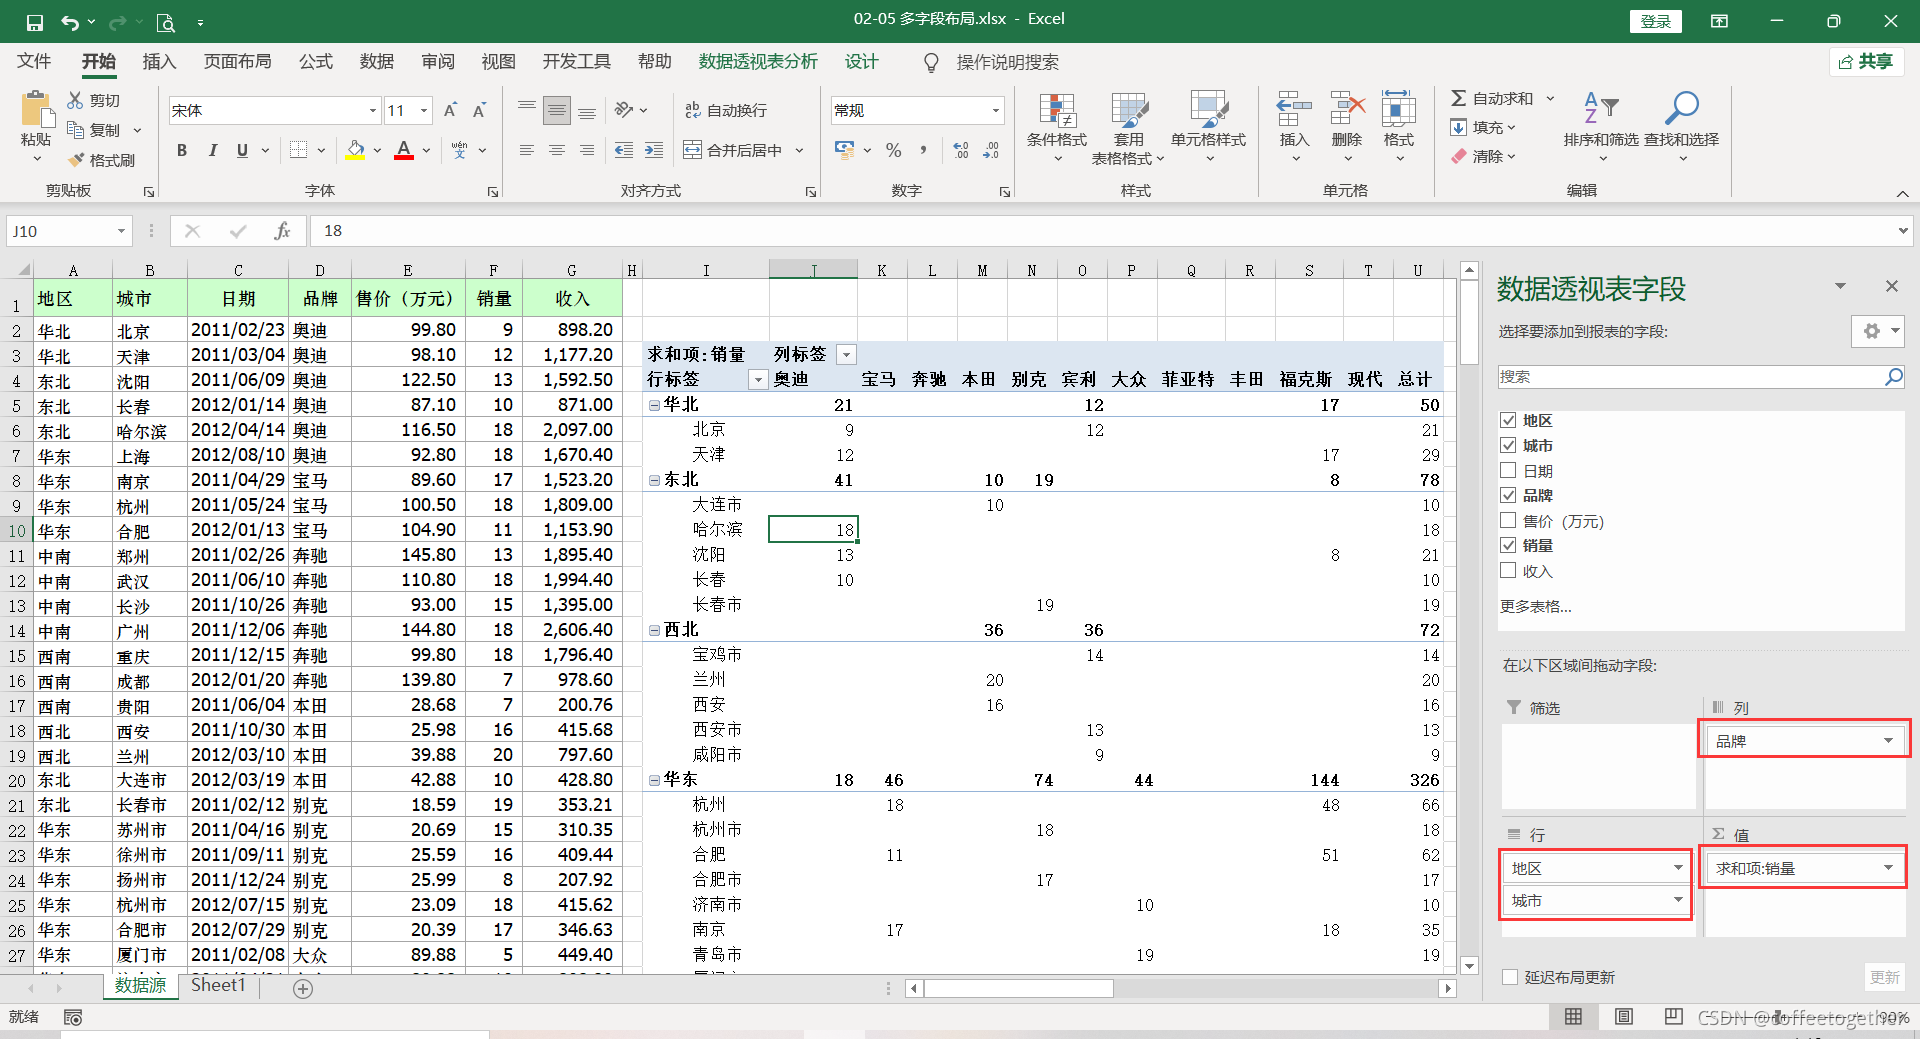Click the cell Borders icon
This screenshot has height=1039, width=1920.
coord(298,150)
